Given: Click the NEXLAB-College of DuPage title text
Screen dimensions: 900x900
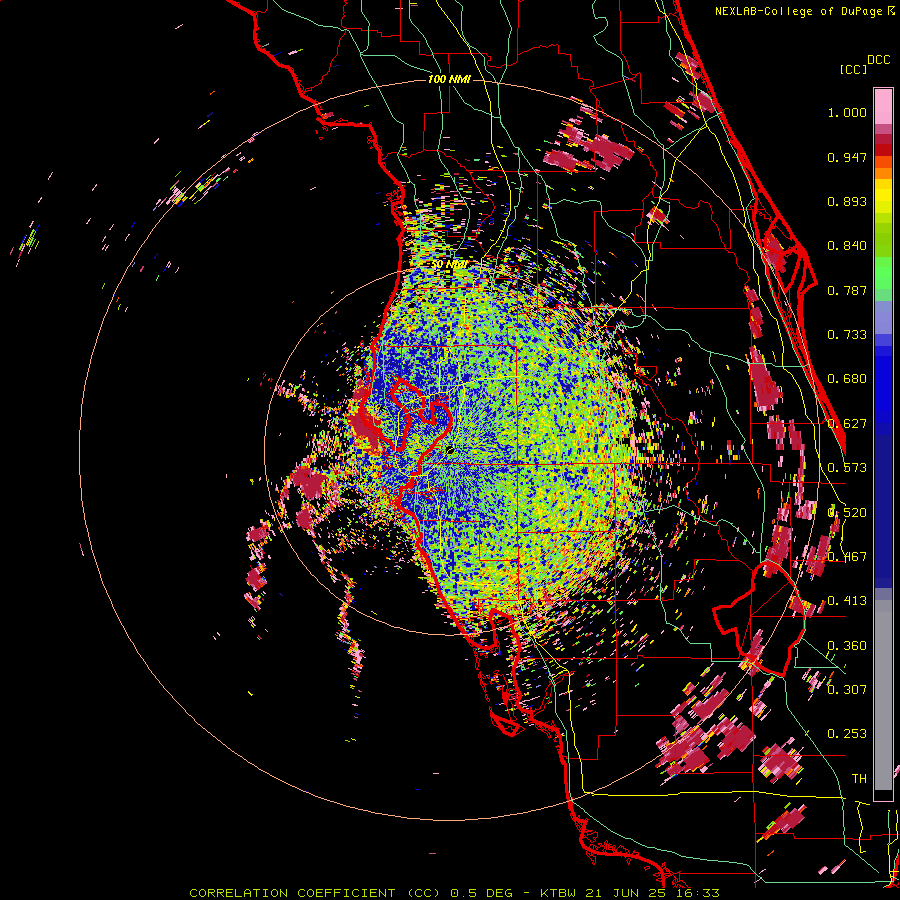Looking at the screenshot, I should [x=798, y=11].
